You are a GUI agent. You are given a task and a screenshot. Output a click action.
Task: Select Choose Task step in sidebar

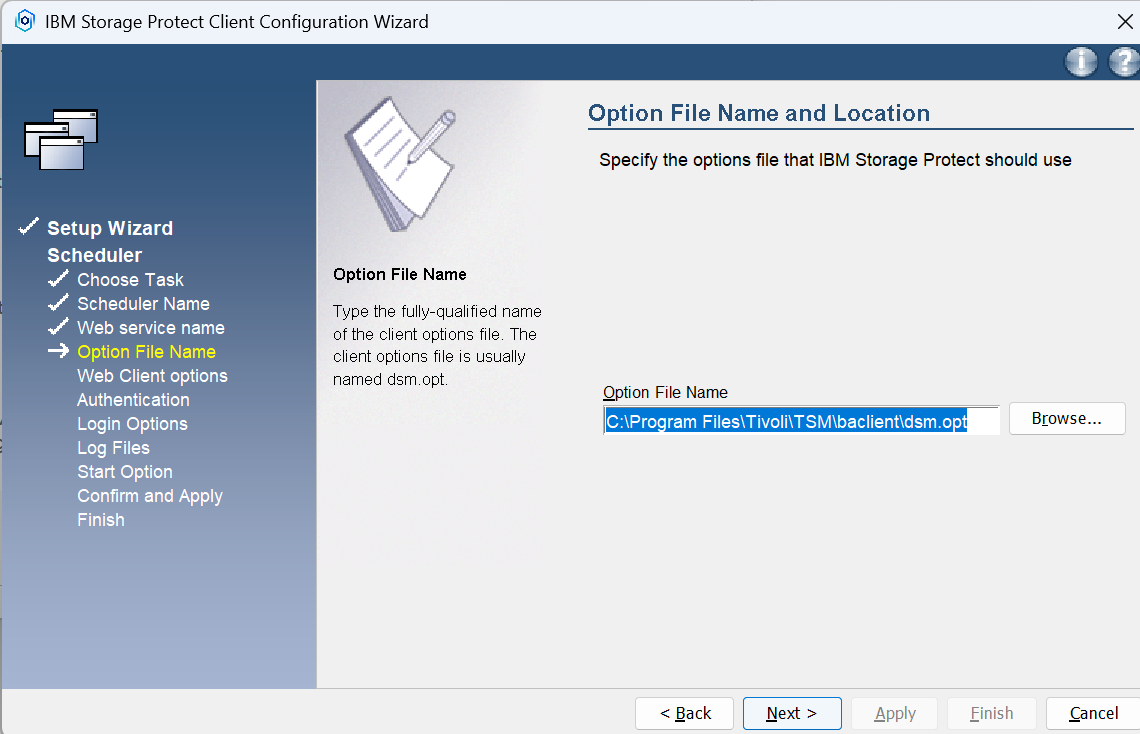[x=130, y=280]
